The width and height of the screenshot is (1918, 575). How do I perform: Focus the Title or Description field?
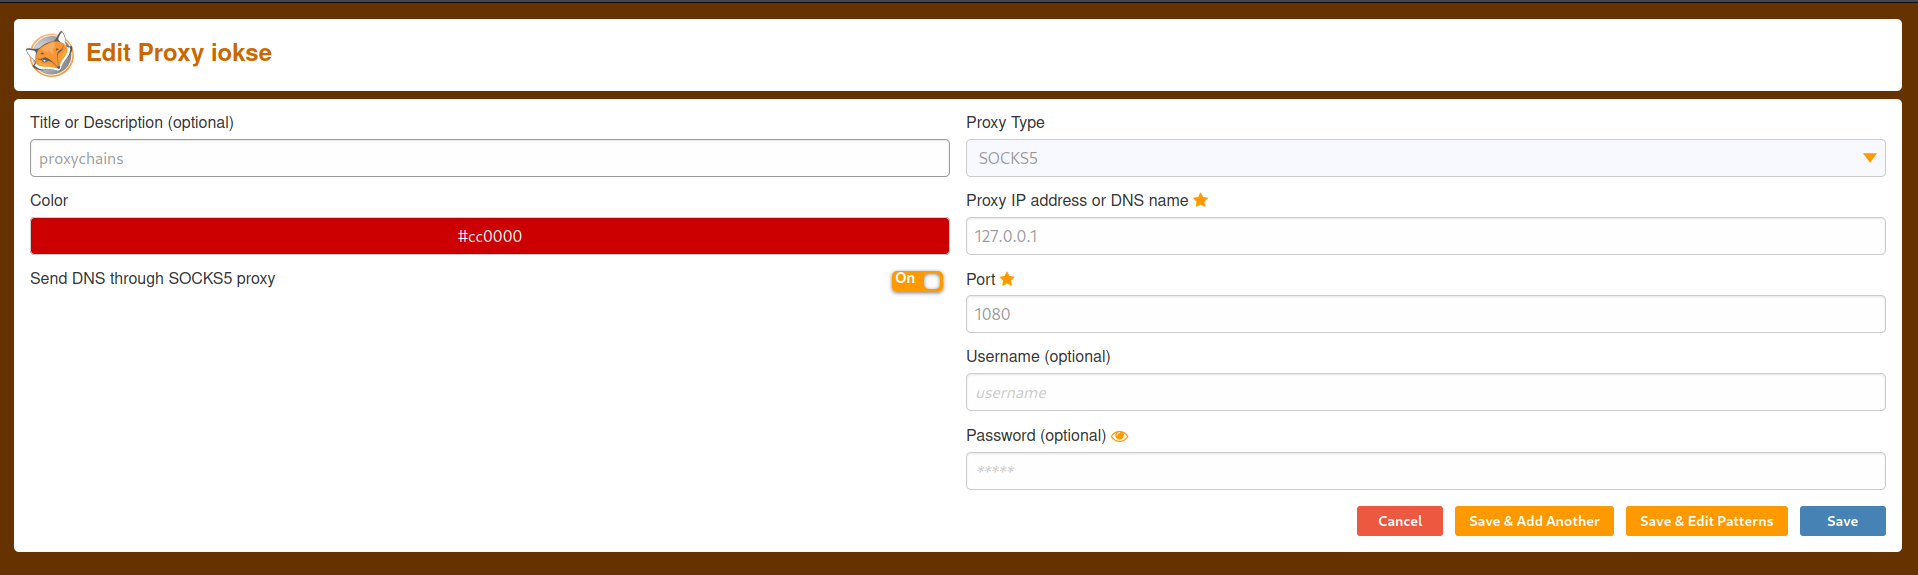(x=490, y=158)
